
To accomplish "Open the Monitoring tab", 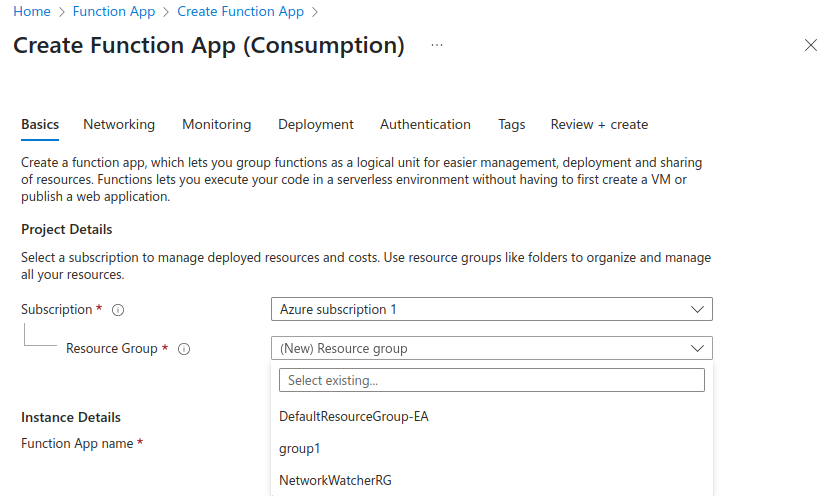I will pos(216,125).
